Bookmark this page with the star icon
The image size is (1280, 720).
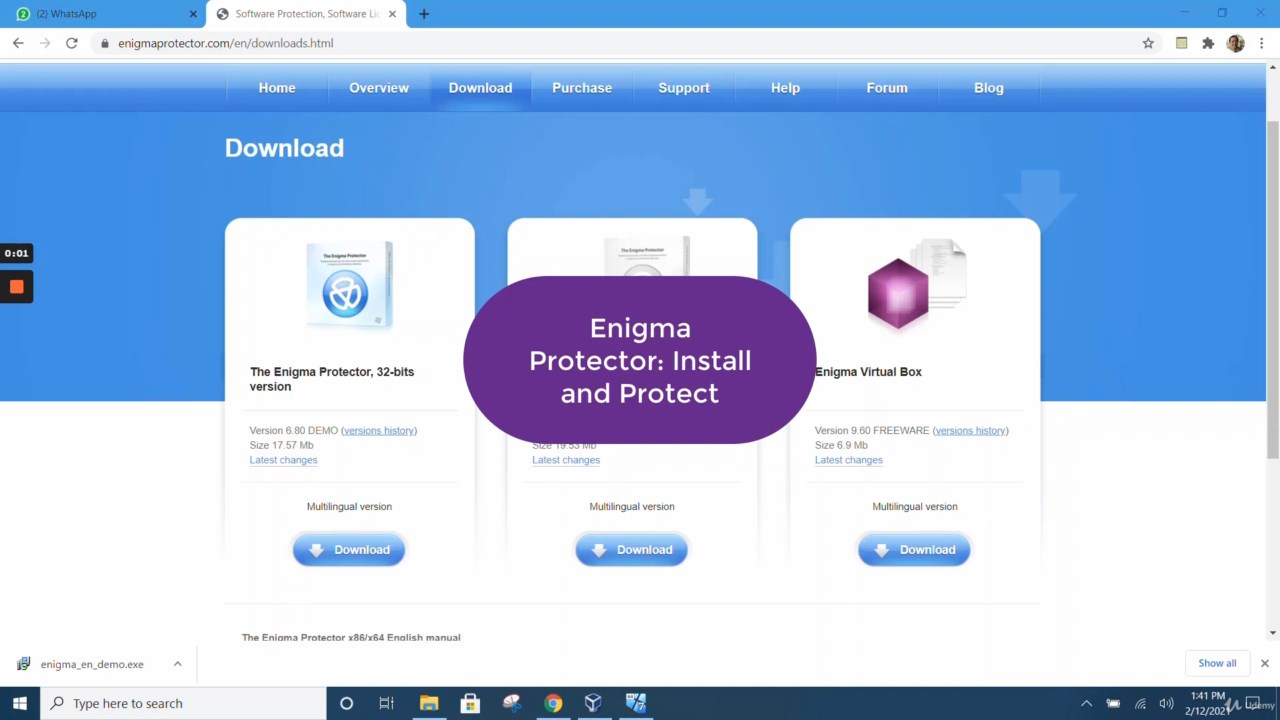click(x=1148, y=43)
